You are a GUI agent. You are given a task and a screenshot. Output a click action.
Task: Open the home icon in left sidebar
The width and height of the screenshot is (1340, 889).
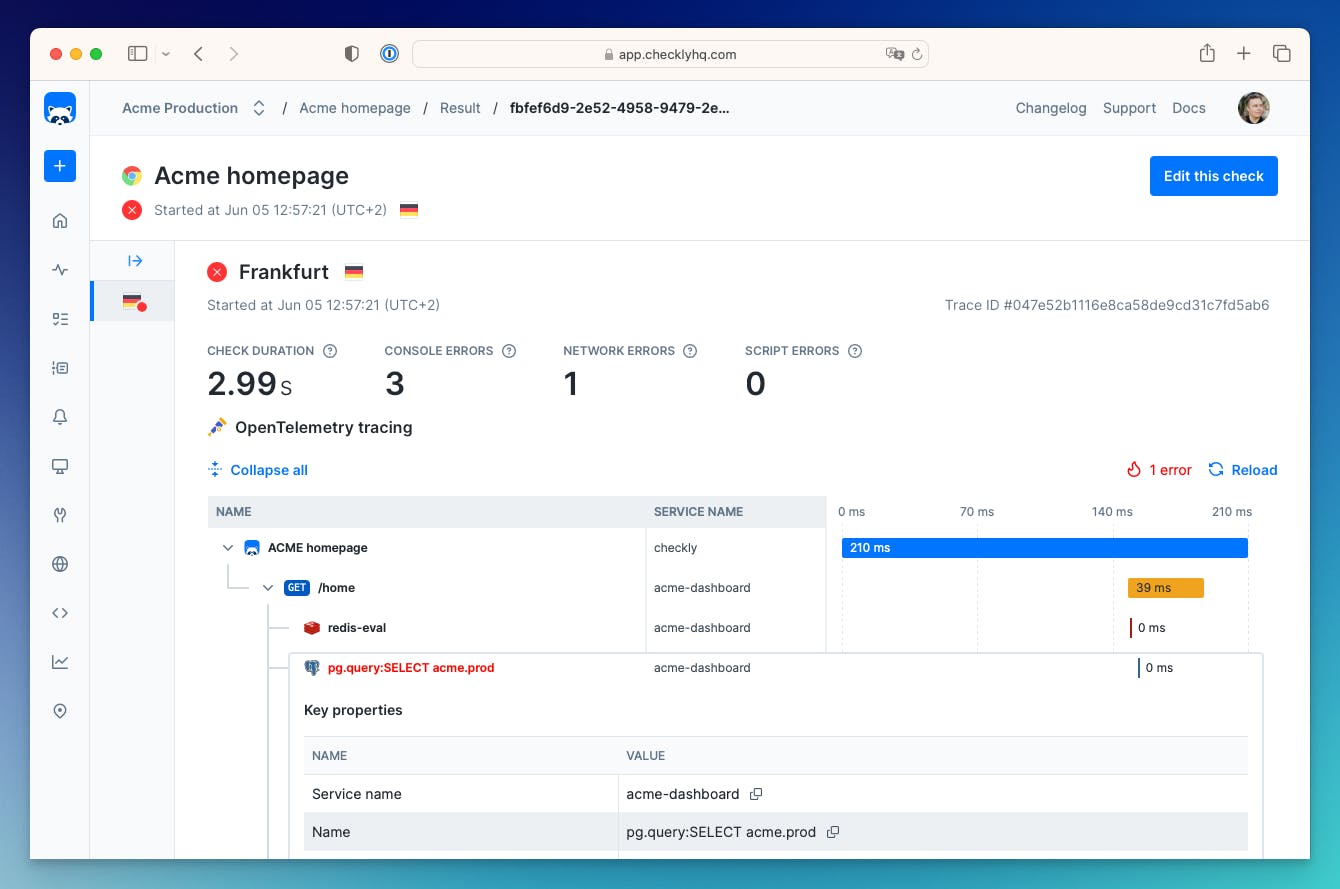click(60, 221)
